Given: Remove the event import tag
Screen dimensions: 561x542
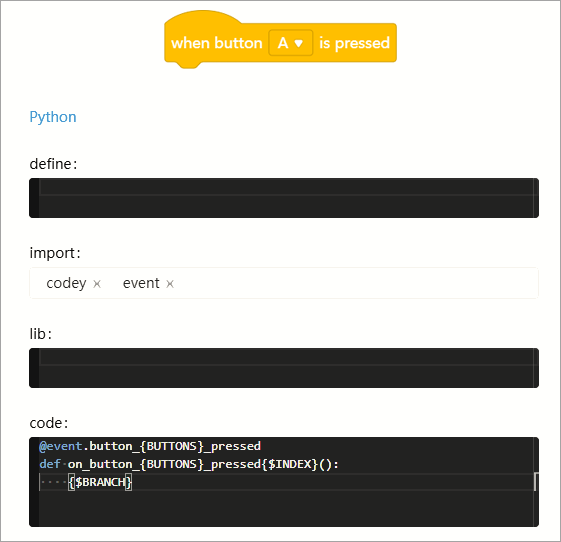Looking at the screenshot, I should 170,284.
